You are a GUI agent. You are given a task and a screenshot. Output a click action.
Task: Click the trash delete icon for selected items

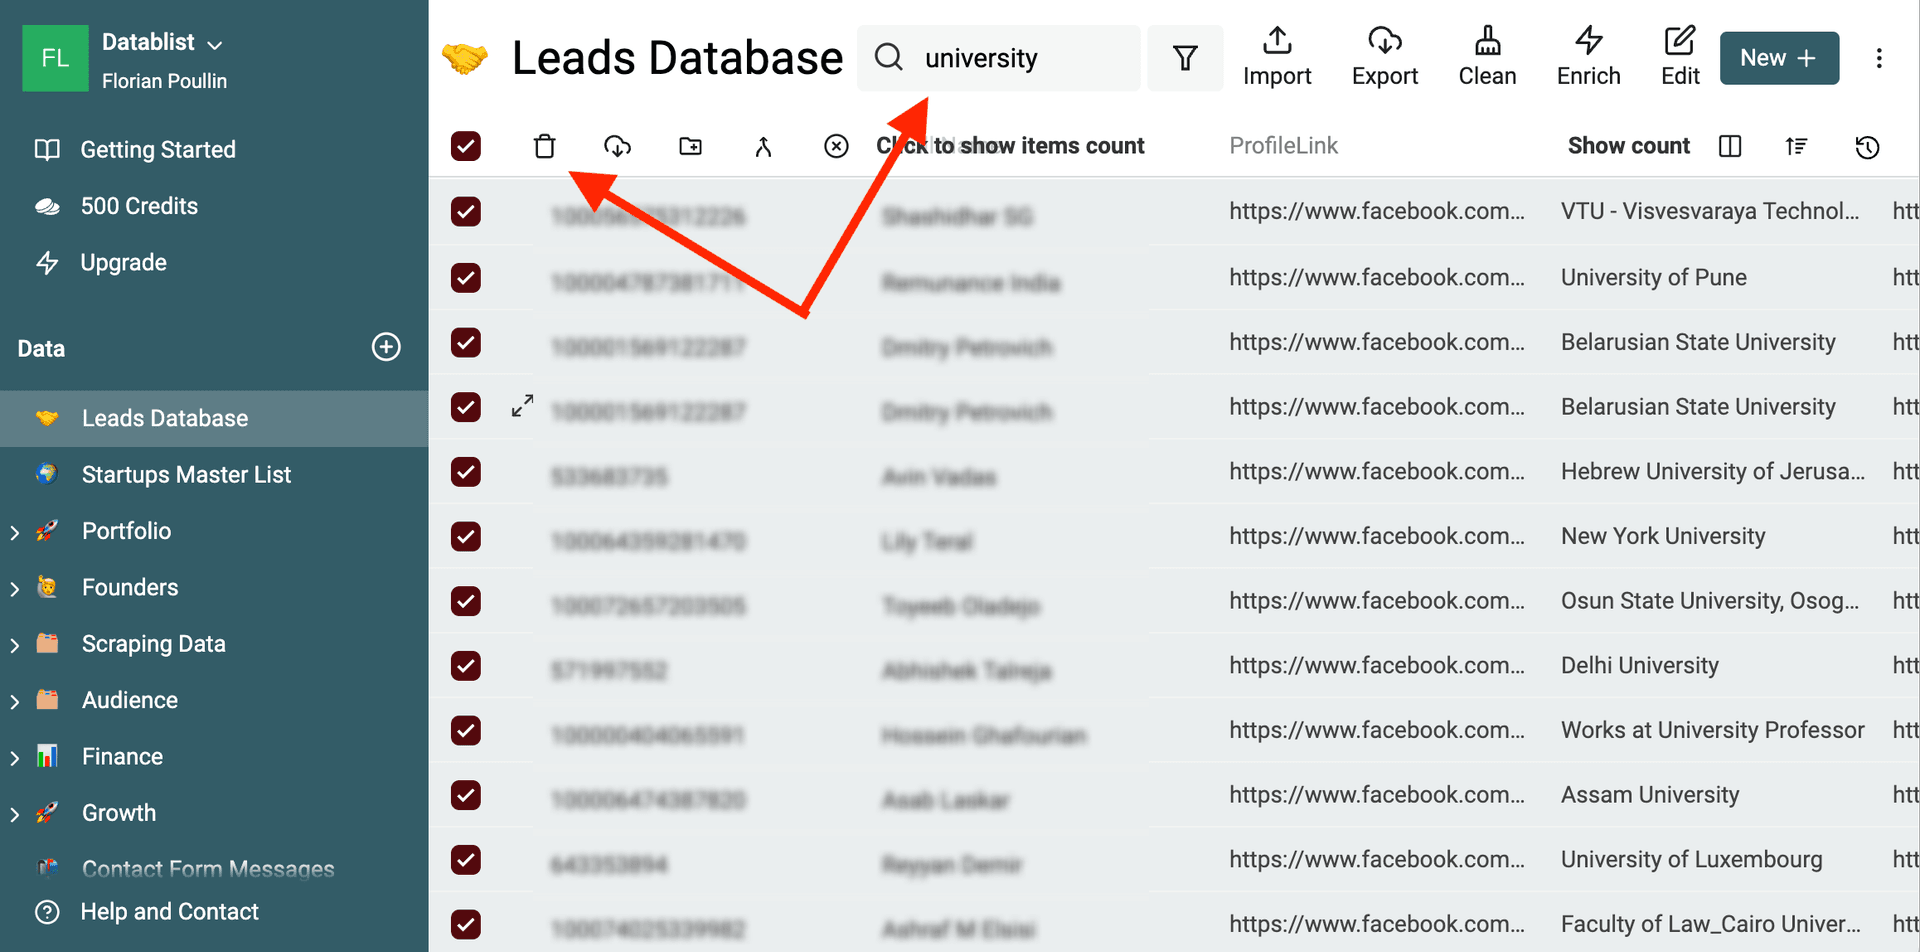point(544,146)
